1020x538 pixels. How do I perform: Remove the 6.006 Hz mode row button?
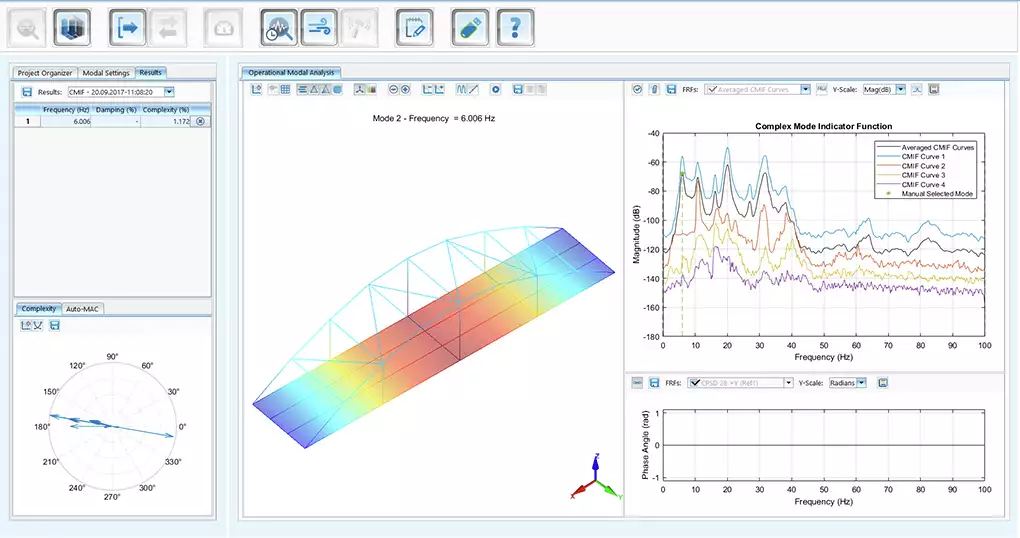[x=200, y=122]
